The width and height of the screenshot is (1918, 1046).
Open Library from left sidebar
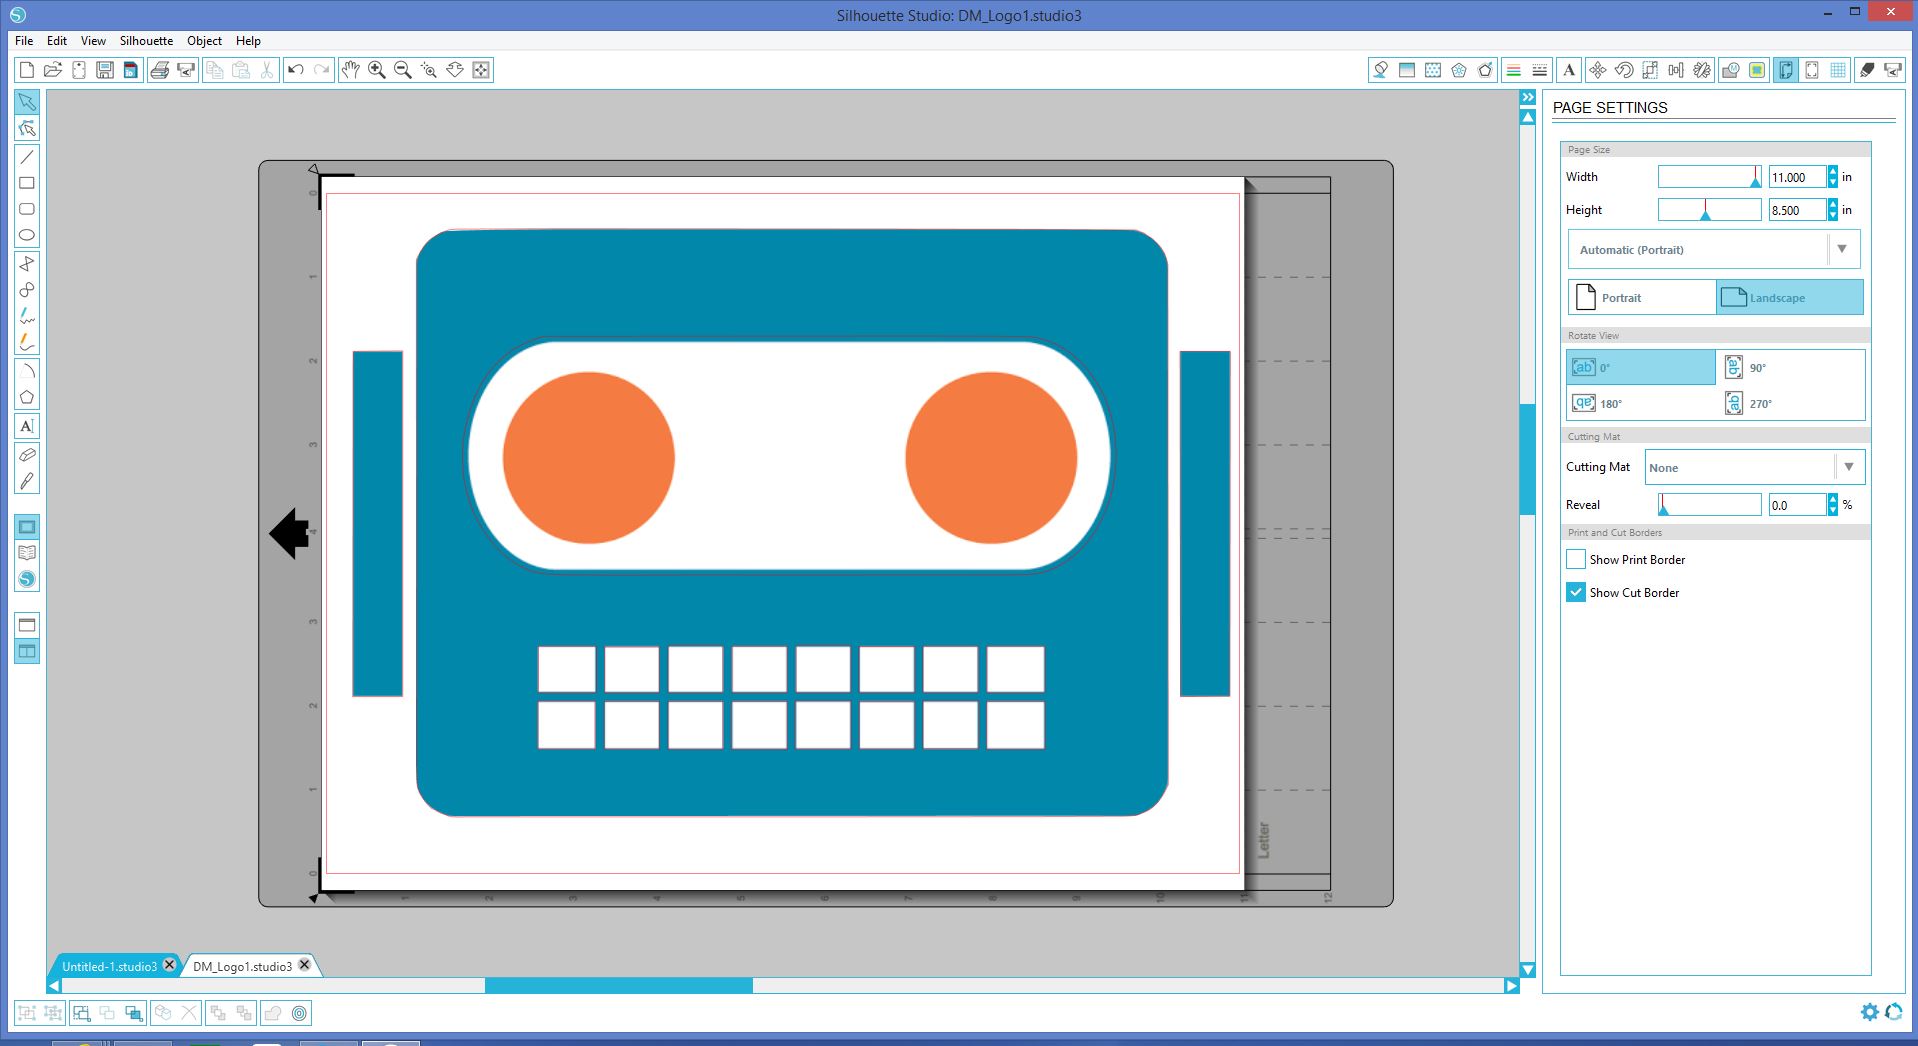click(27, 553)
